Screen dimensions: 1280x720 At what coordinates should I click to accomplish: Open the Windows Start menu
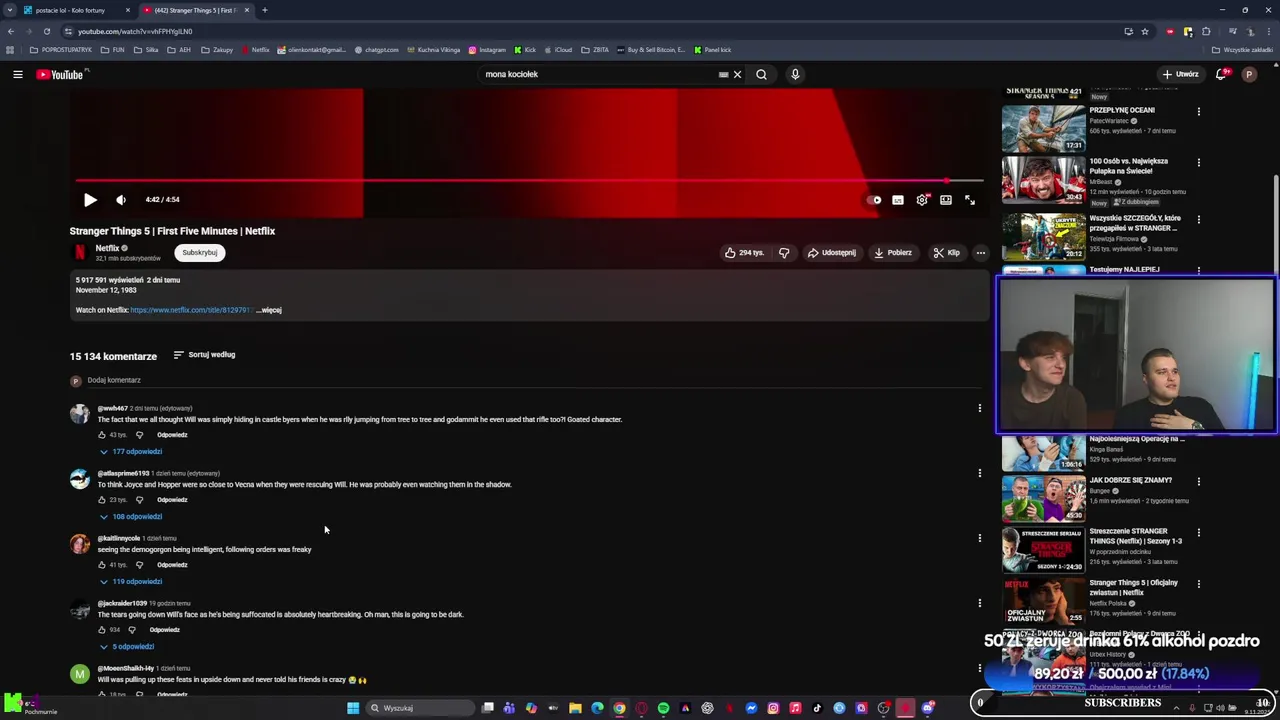353,708
